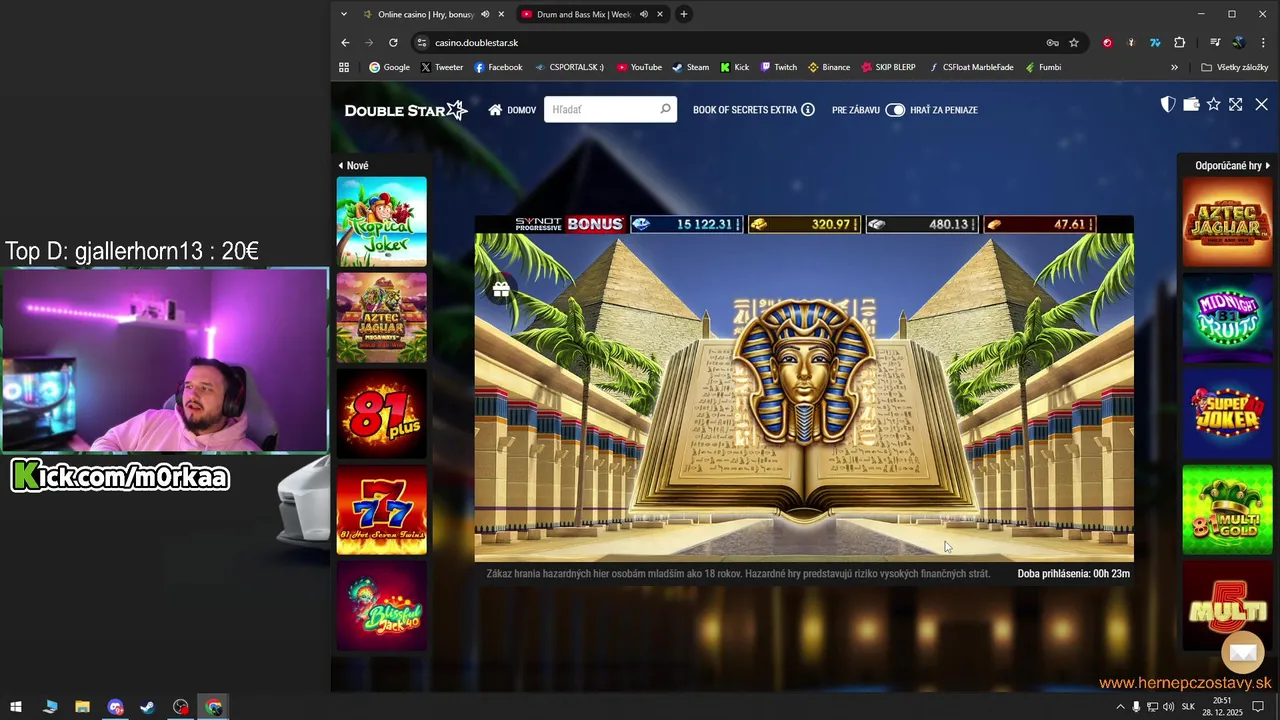
Task: Close the Drum and Bass Mix tab
Action: (660, 14)
